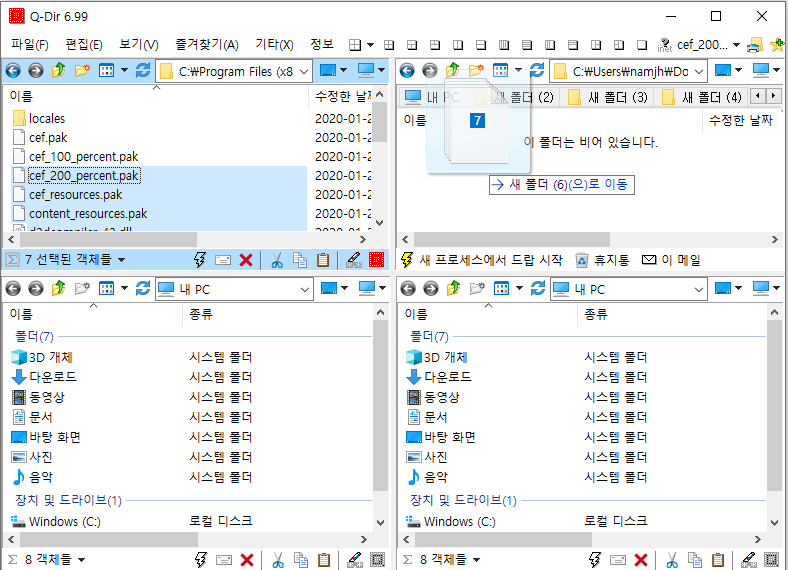The height and width of the screenshot is (570, 788).
Task: Expand bottom-left 8 객체들 dropdown
Action: 81,559
